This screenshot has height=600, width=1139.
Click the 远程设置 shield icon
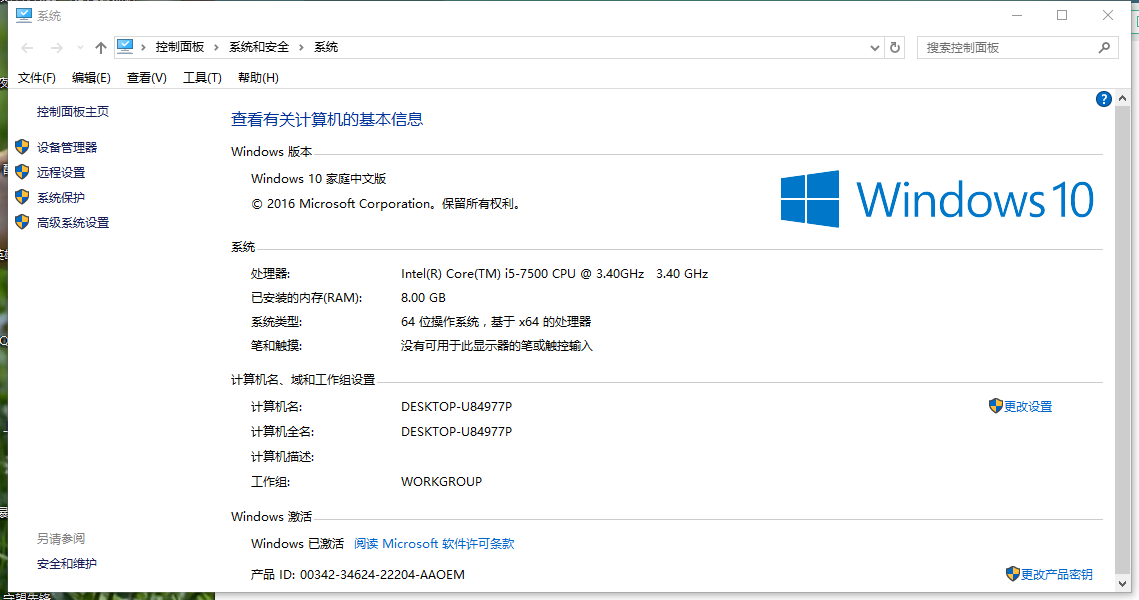pyautogui.click(x=23, y=172)
